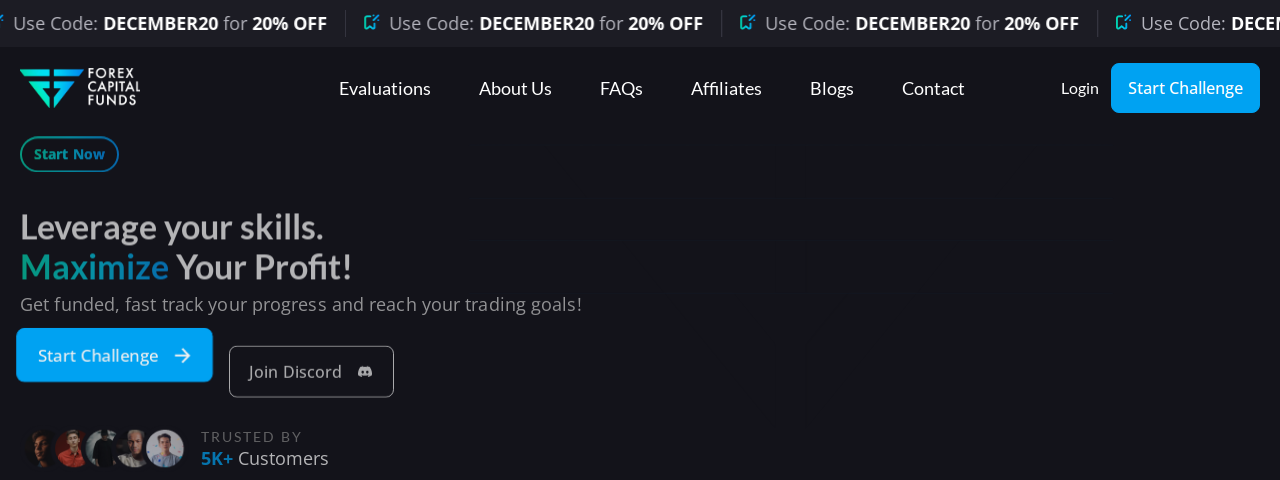Visit the Blogs section
Screen dimensions: 1280x480
click(x=832, y=88)
